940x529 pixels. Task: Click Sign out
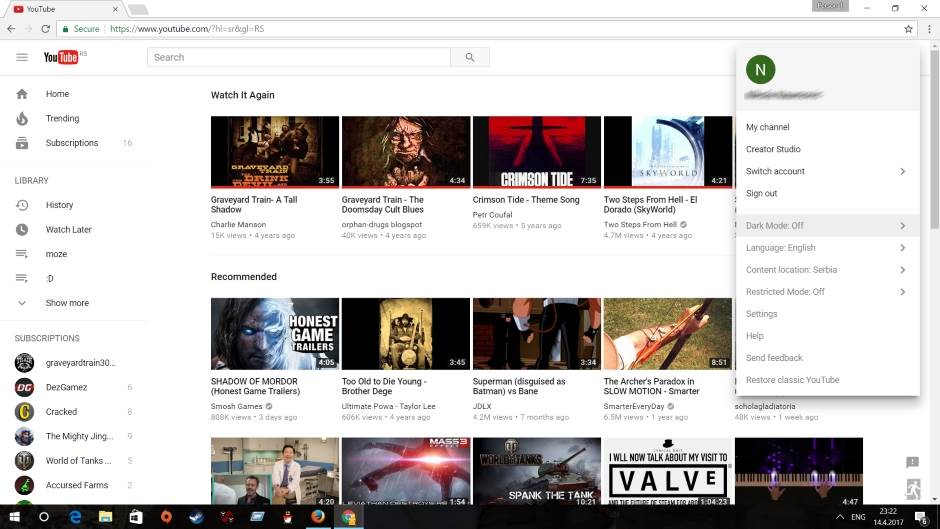pos(827,193)
